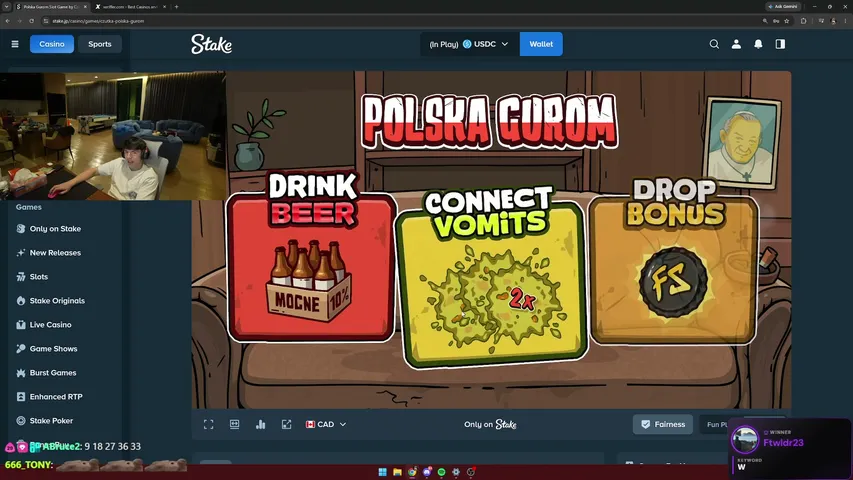853x480 pixels.
Task: Click the Polska Gurom game title
Action: [x=490, y=121]
